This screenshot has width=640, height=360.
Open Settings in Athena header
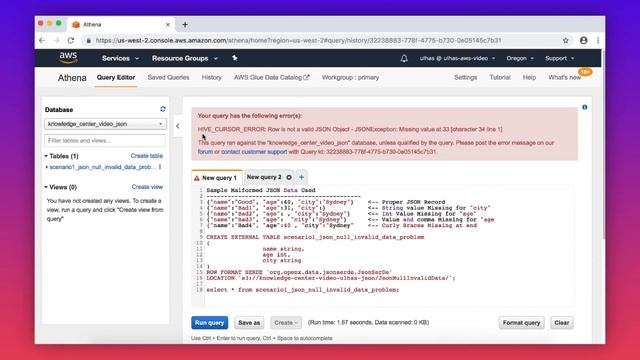pos(465,78)
